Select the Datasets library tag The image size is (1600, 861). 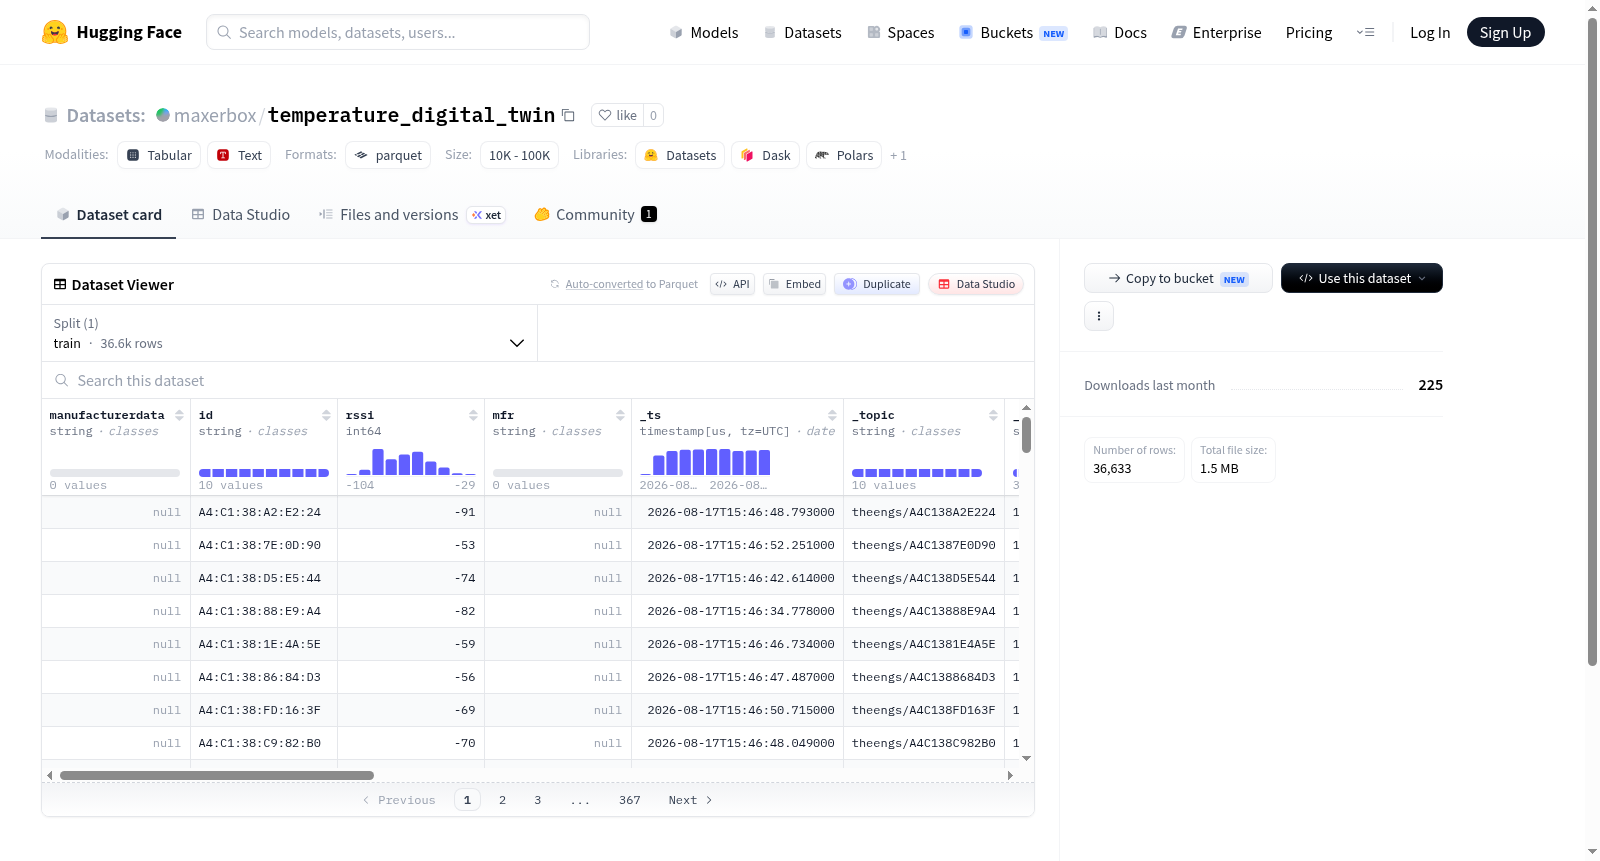[680, 155]
